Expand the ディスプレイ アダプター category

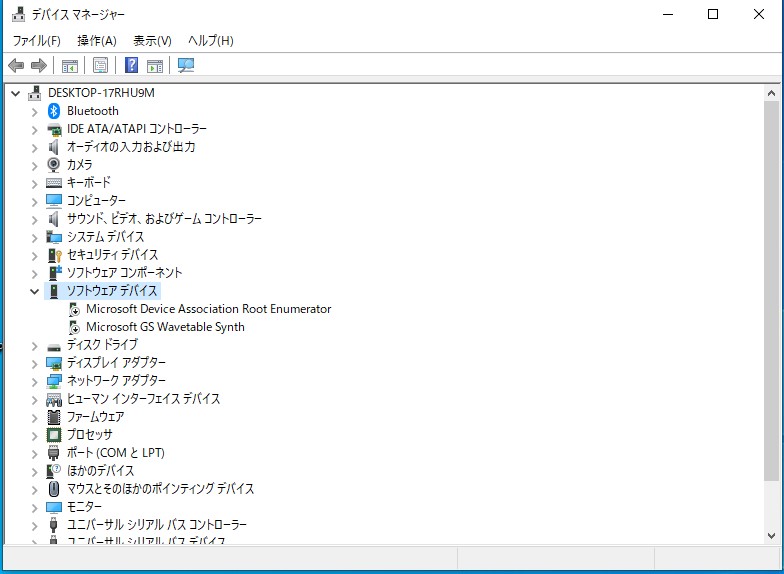tap(34, 363)
